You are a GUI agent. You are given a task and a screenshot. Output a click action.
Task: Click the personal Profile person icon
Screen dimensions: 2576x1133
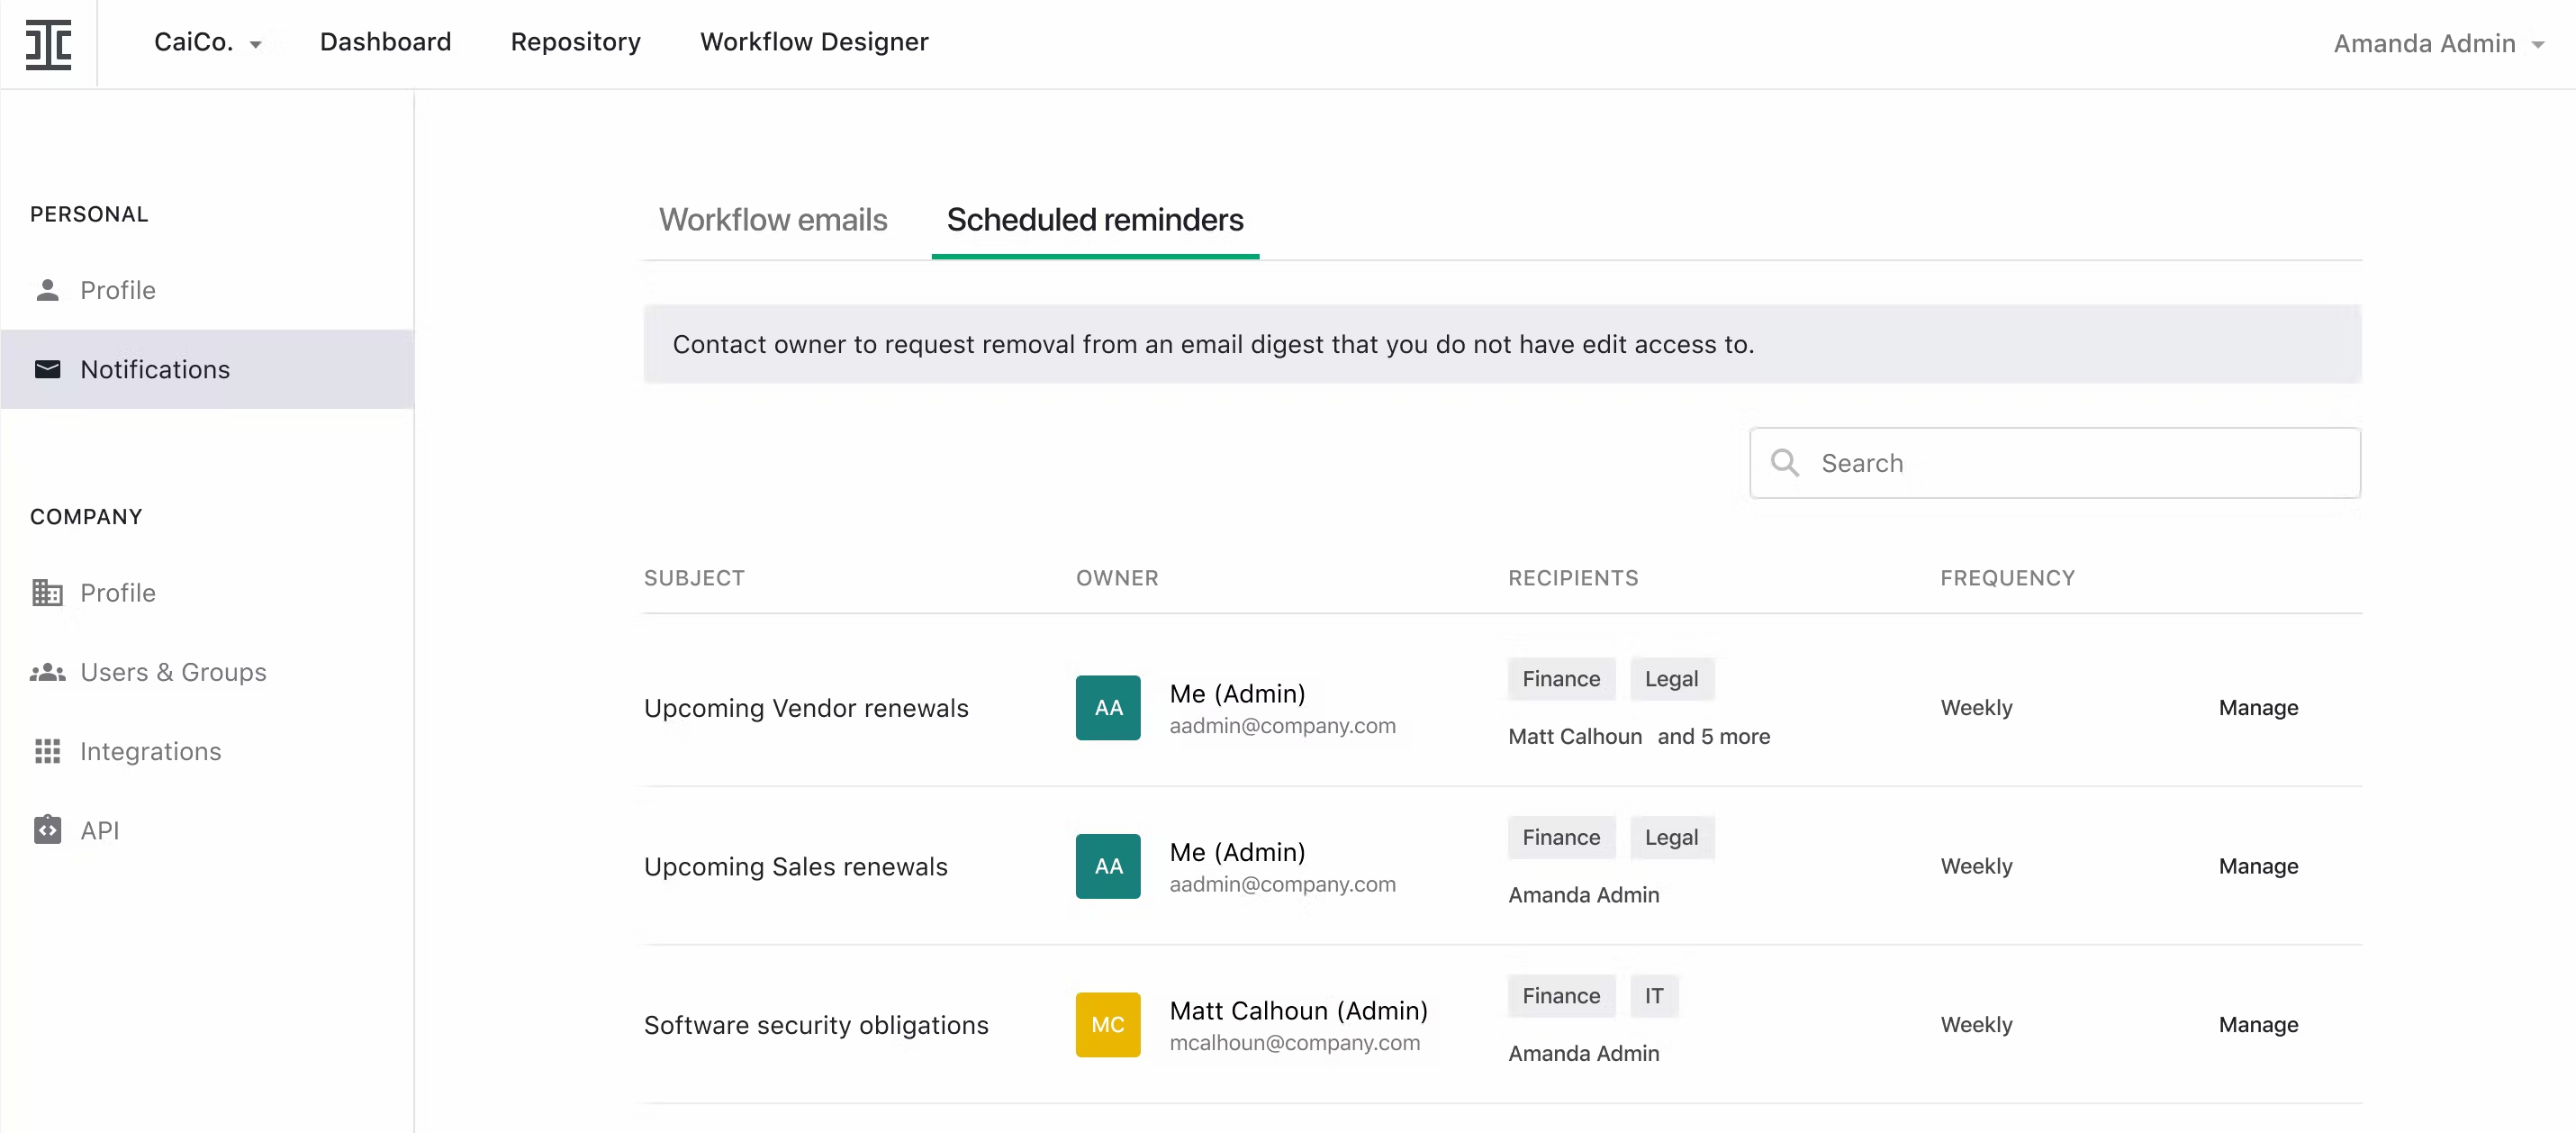[x=47, y=290]
